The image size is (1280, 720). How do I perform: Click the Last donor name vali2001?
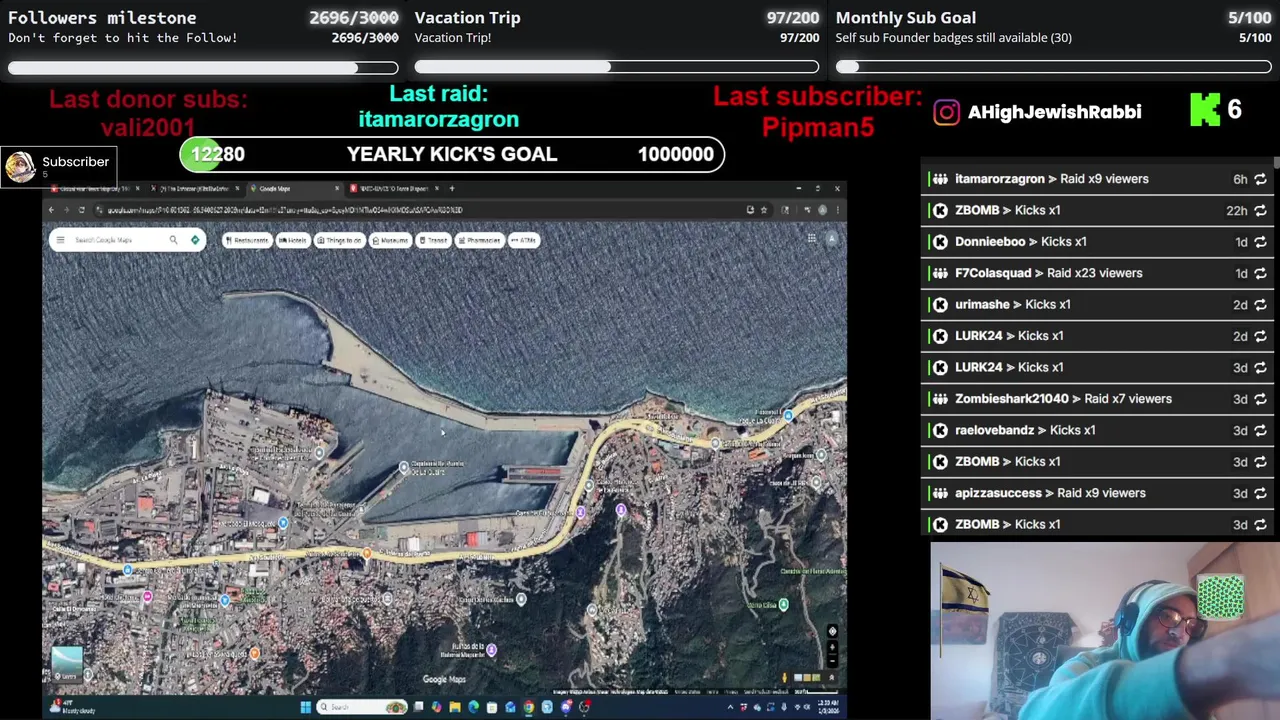[x=148, y=128]
